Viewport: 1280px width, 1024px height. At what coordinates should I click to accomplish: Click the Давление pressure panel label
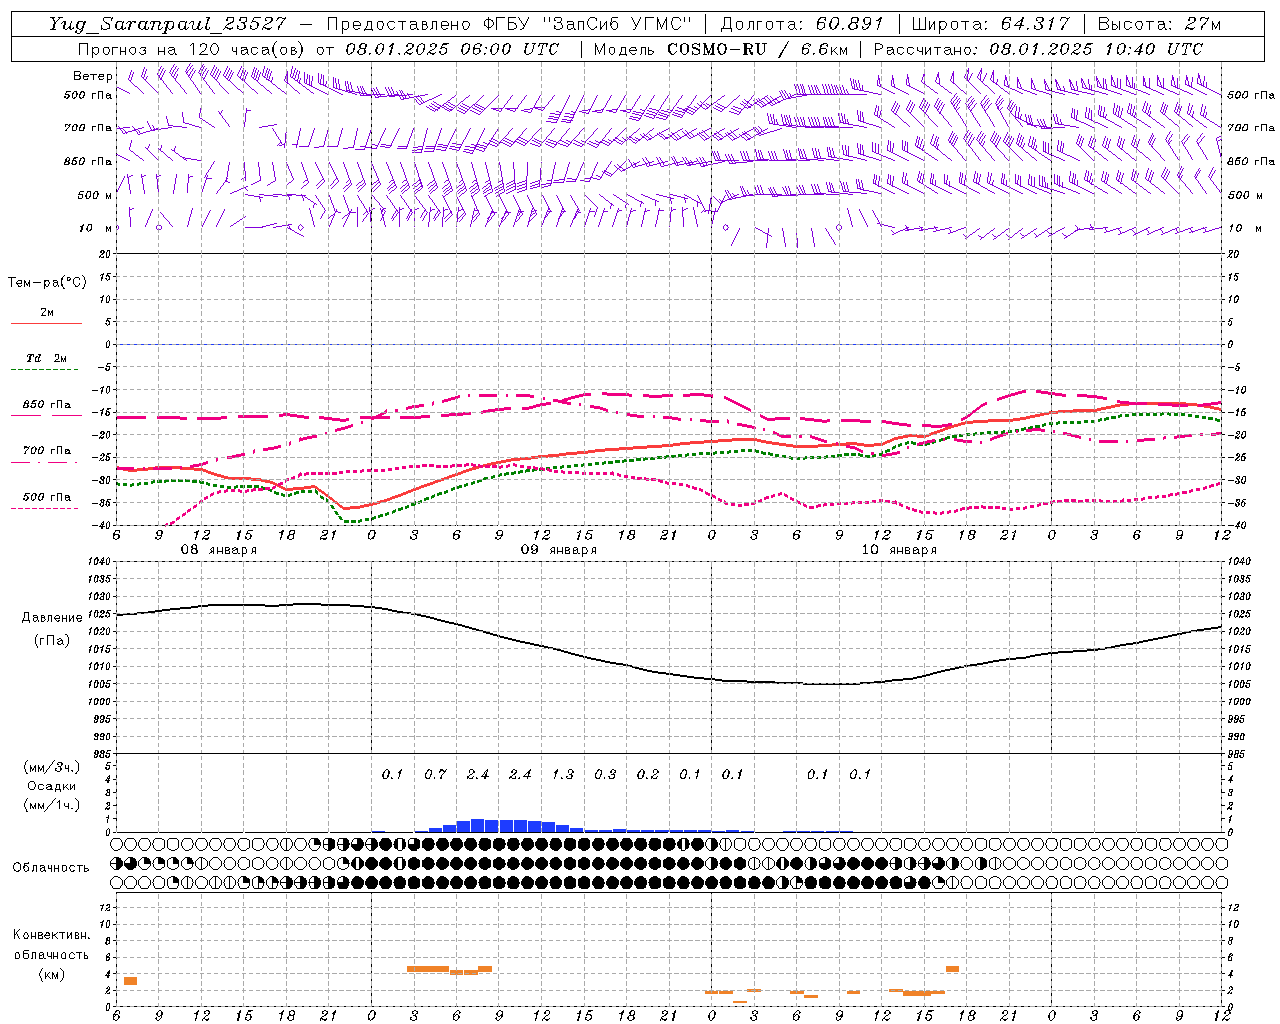click(52, 618)
